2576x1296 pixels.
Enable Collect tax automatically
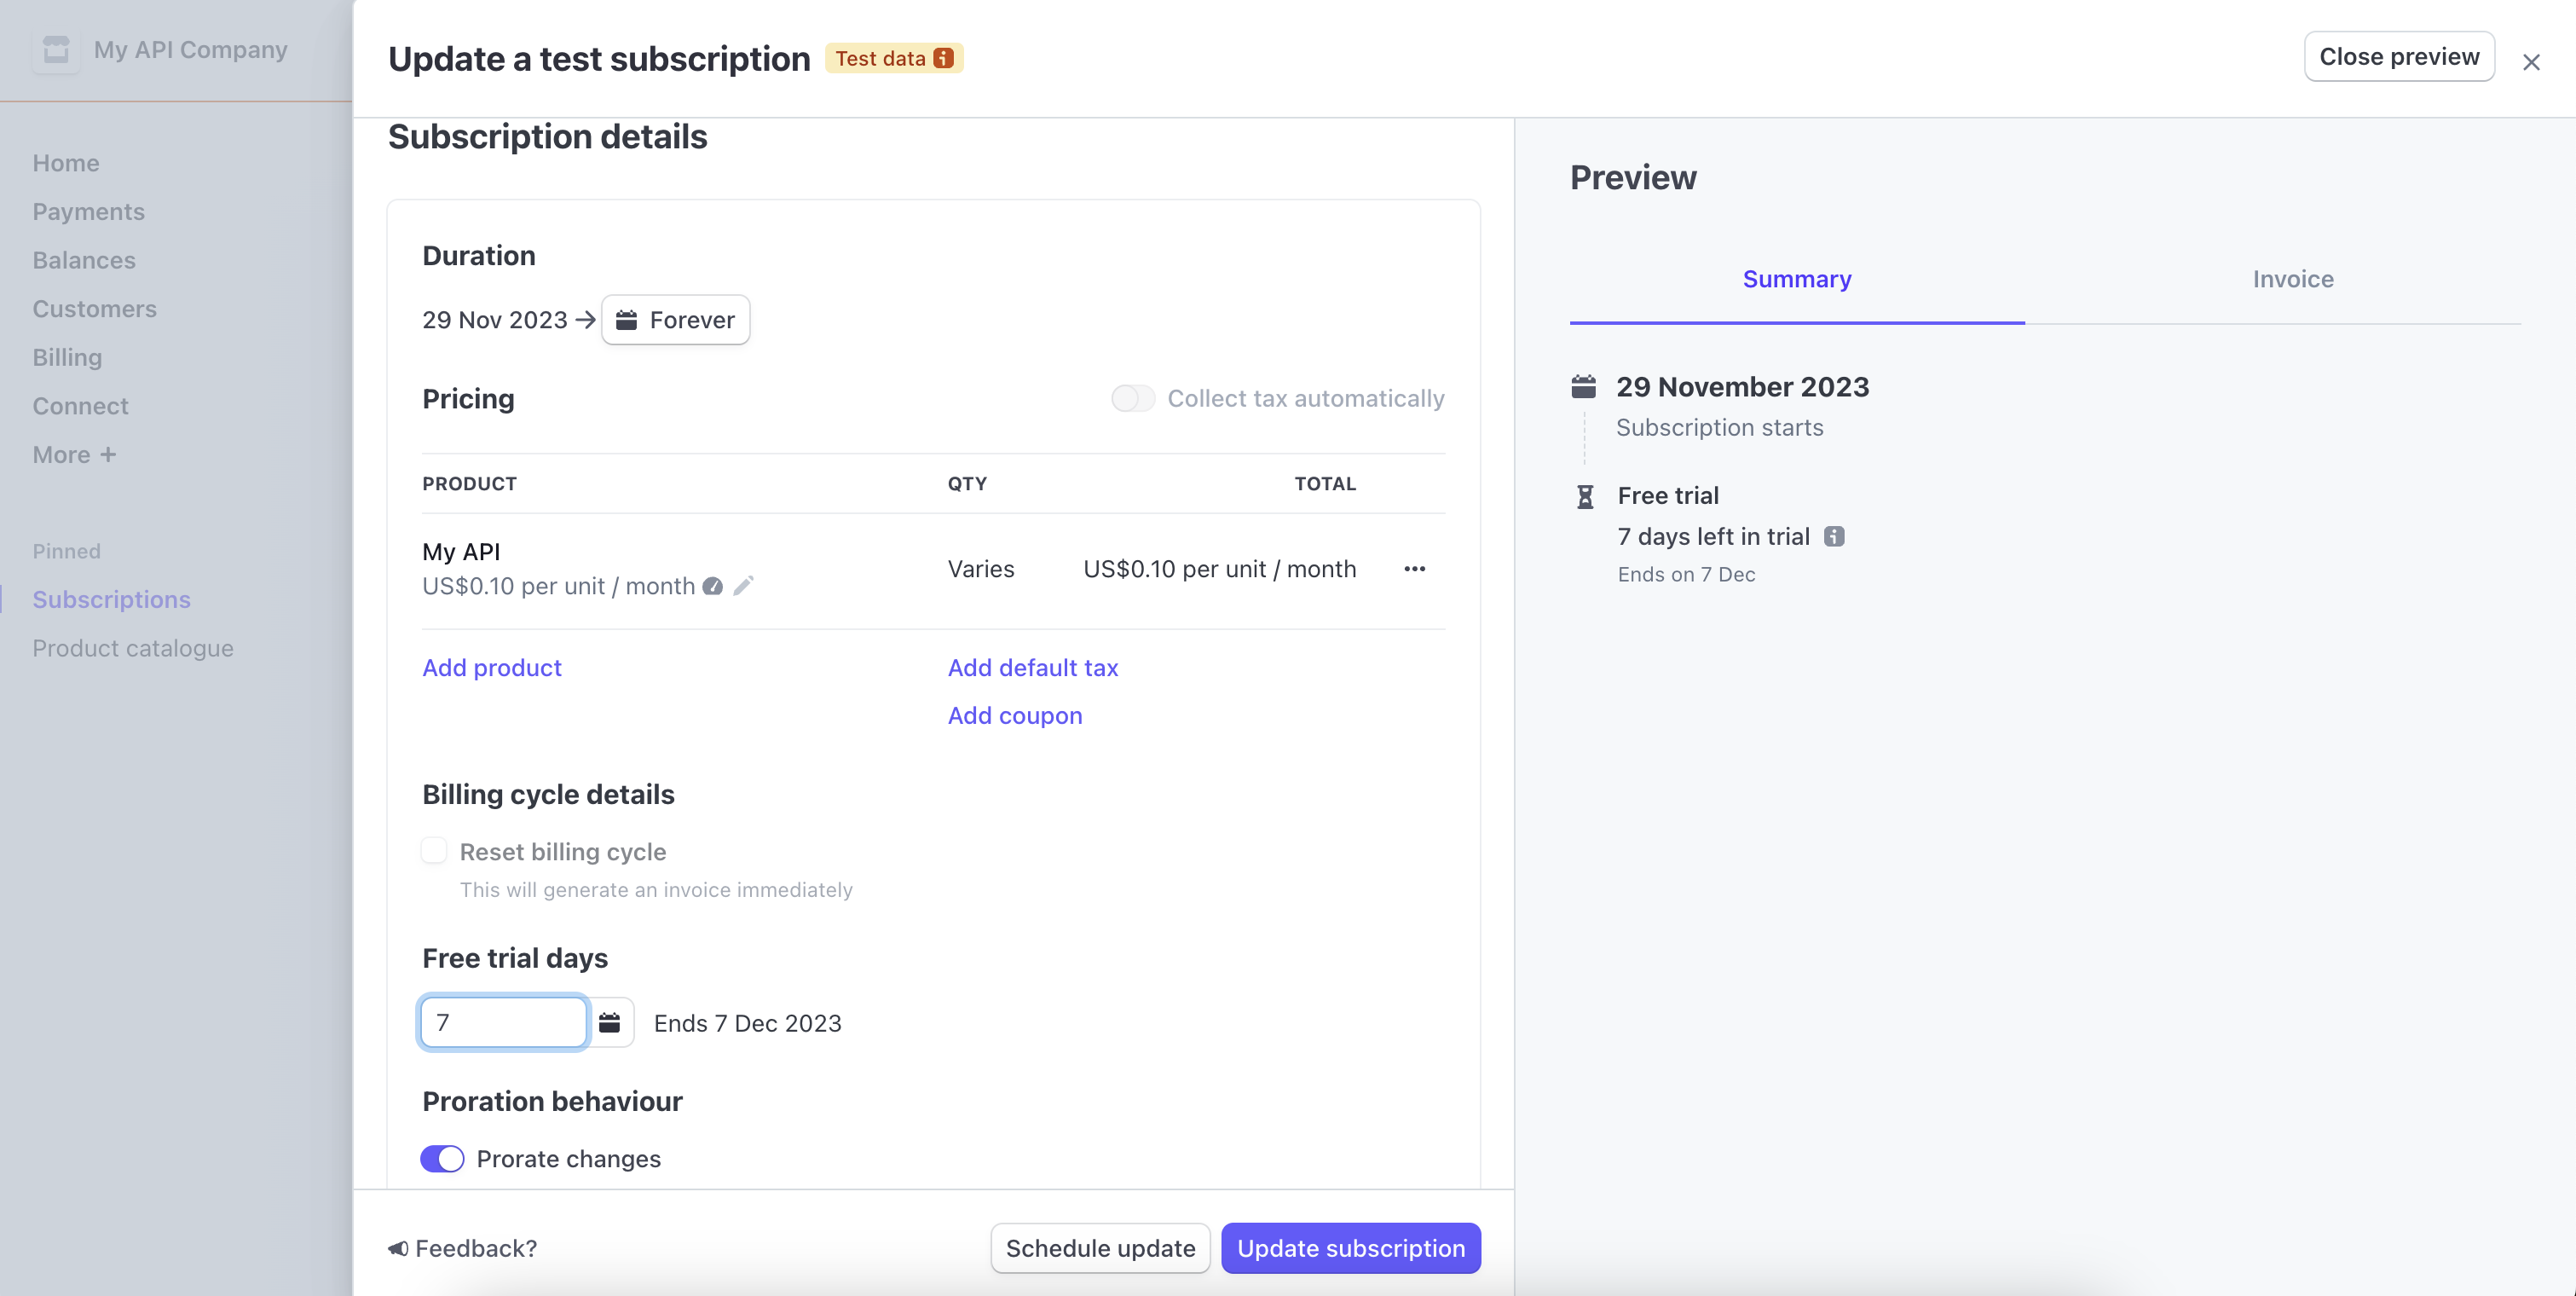click(x=1132, y=398)
